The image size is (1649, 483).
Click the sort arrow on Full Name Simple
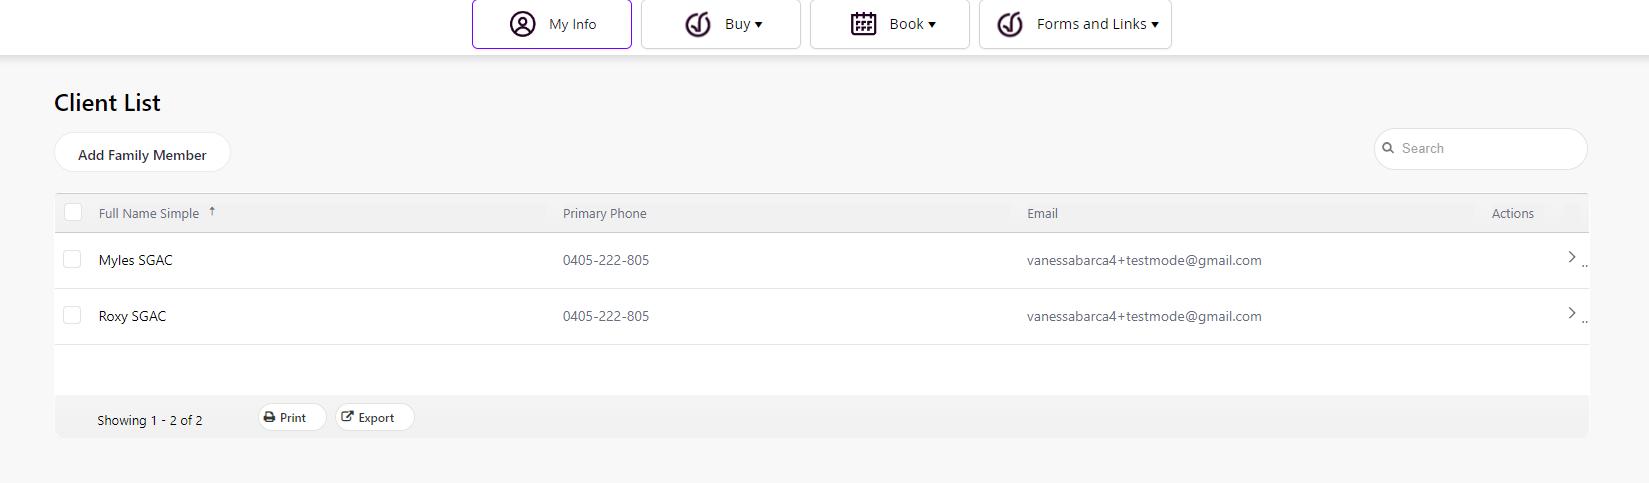[x=212, y=211]
